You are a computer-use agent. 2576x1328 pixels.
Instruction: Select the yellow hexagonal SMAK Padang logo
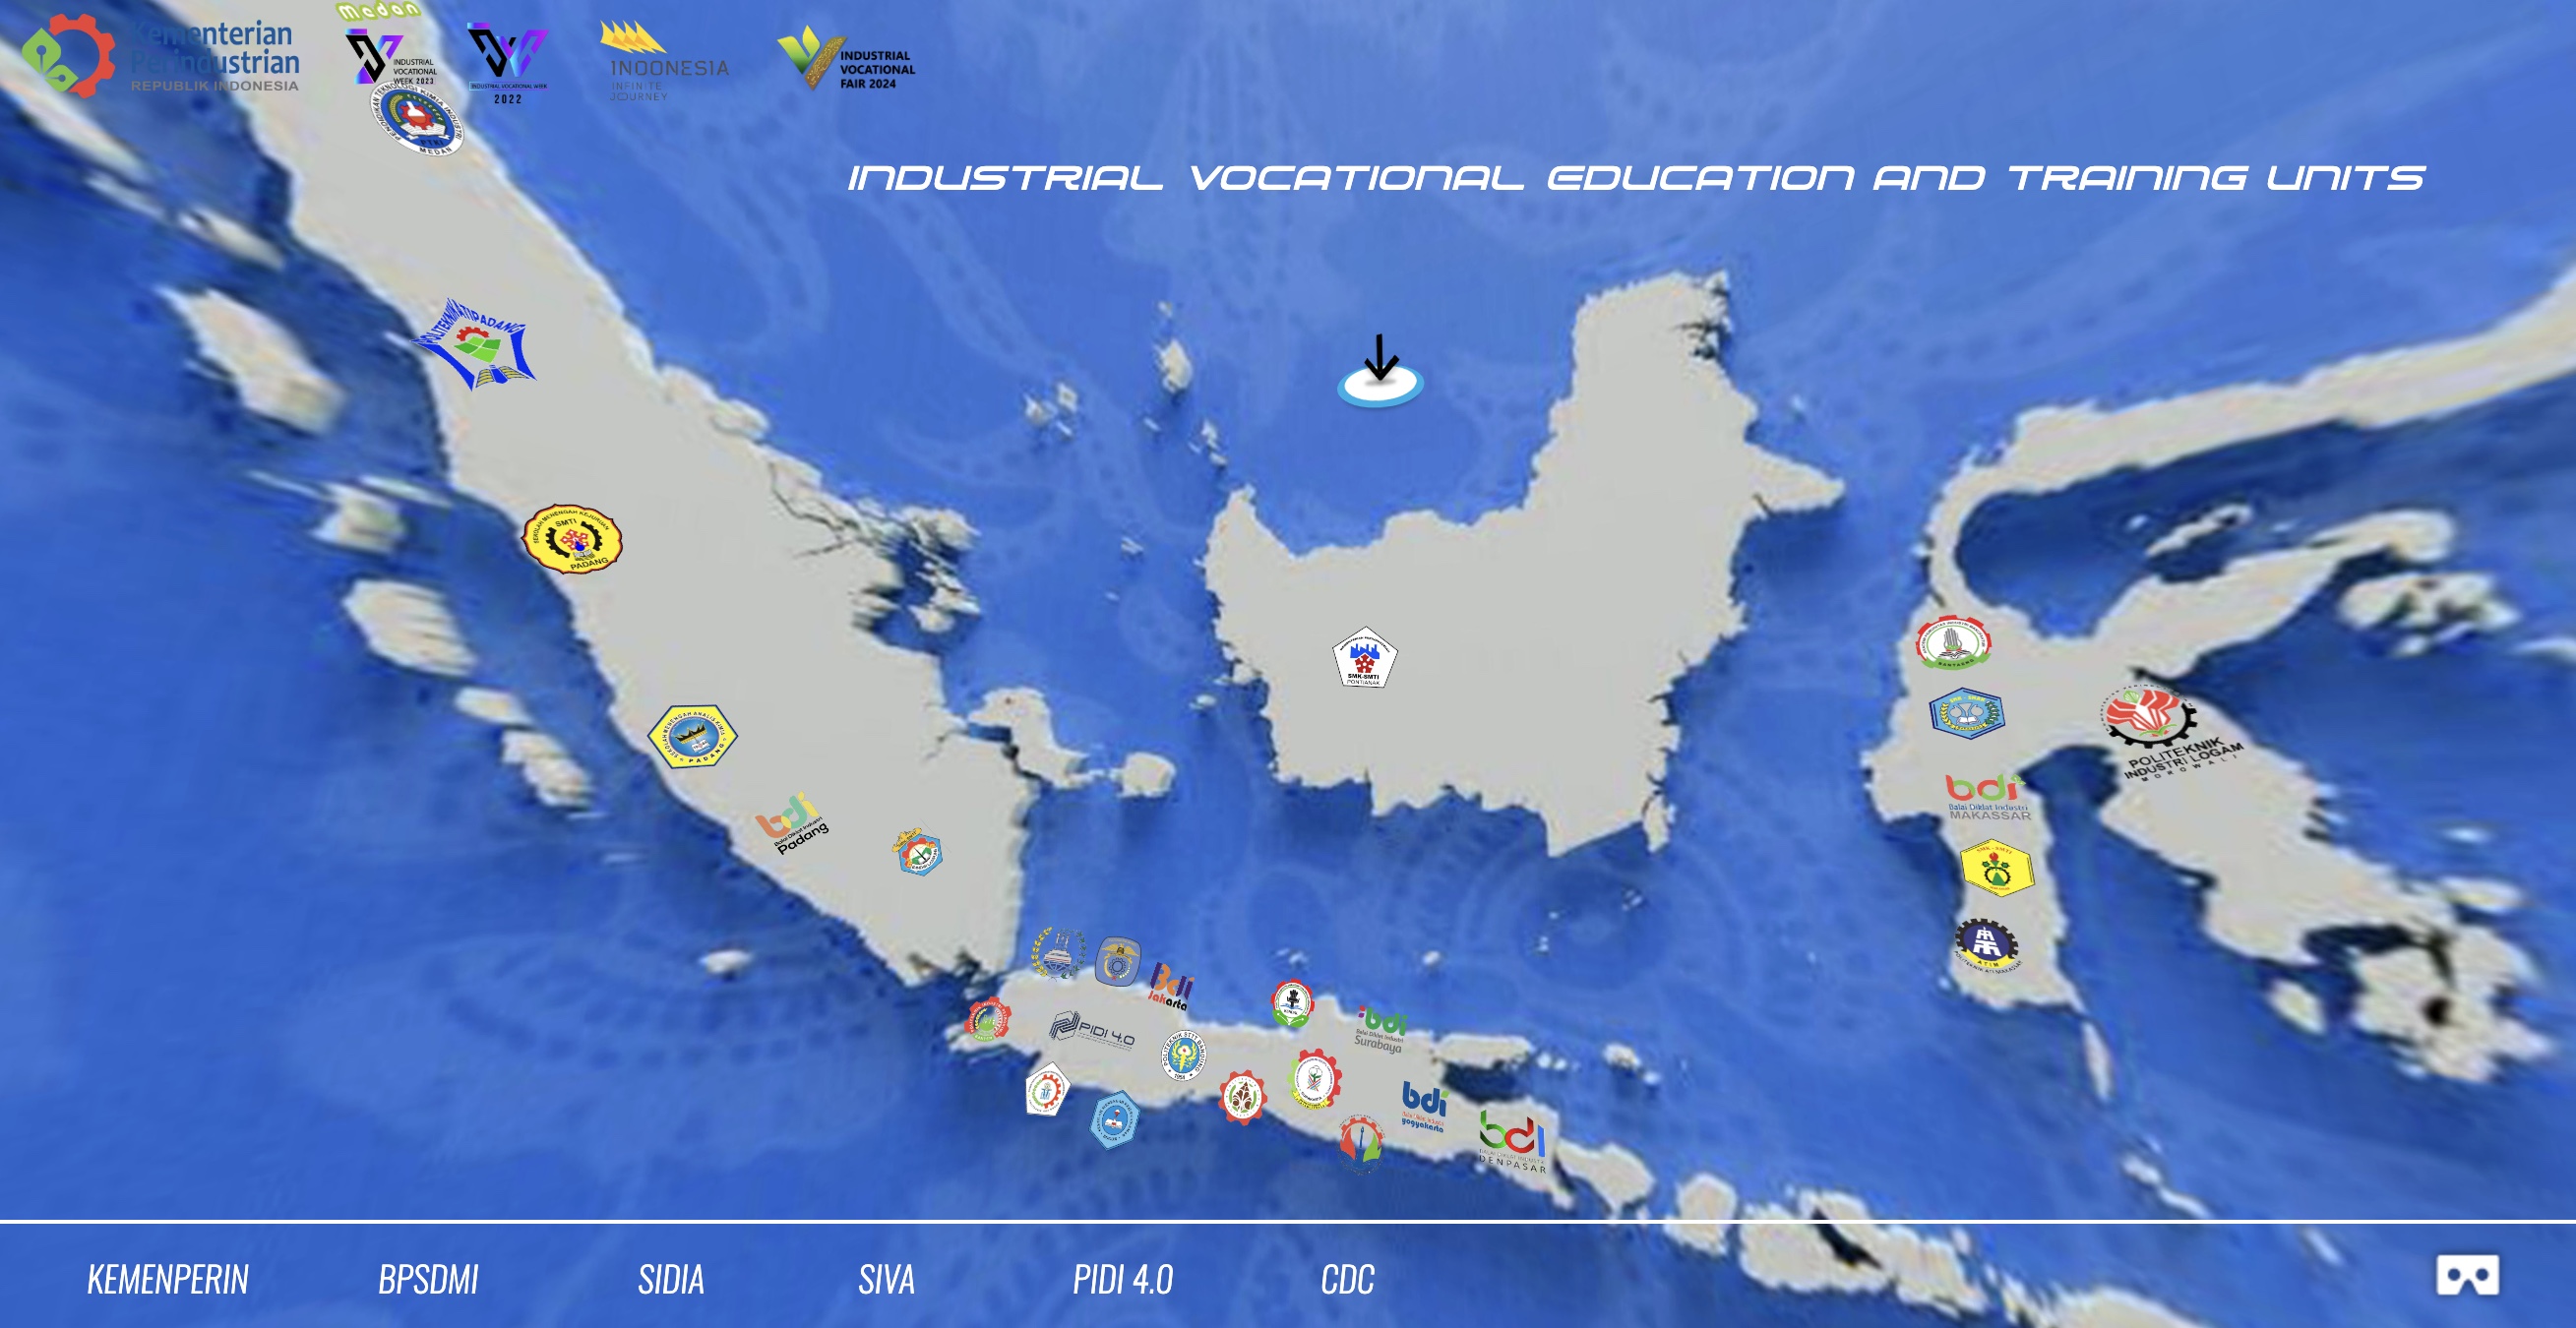tap(693, 737)
